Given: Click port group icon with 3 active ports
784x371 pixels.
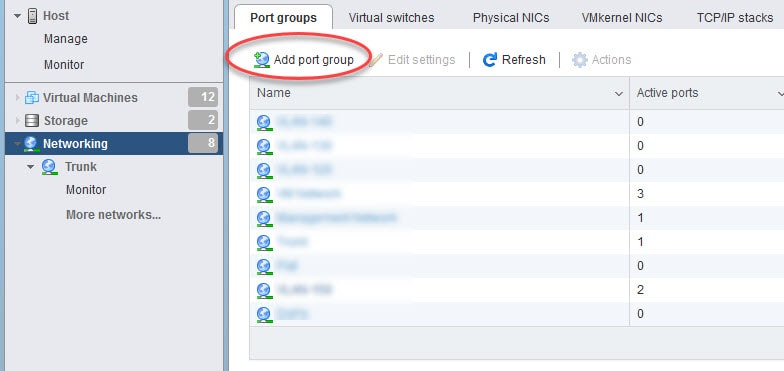Looking at the screenshot, I should [264, 194].
